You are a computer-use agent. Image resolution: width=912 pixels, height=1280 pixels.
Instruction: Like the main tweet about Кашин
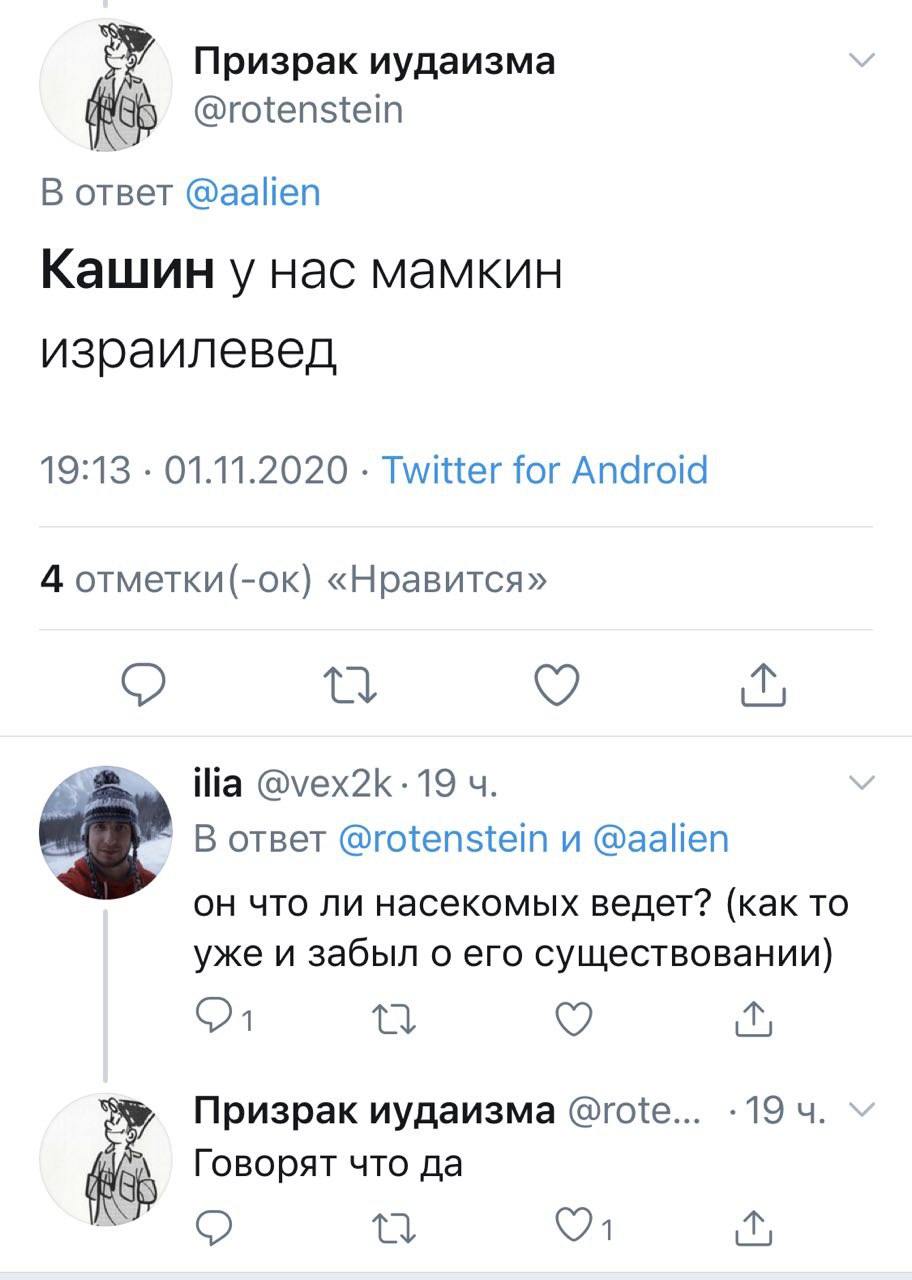(556, 685)
